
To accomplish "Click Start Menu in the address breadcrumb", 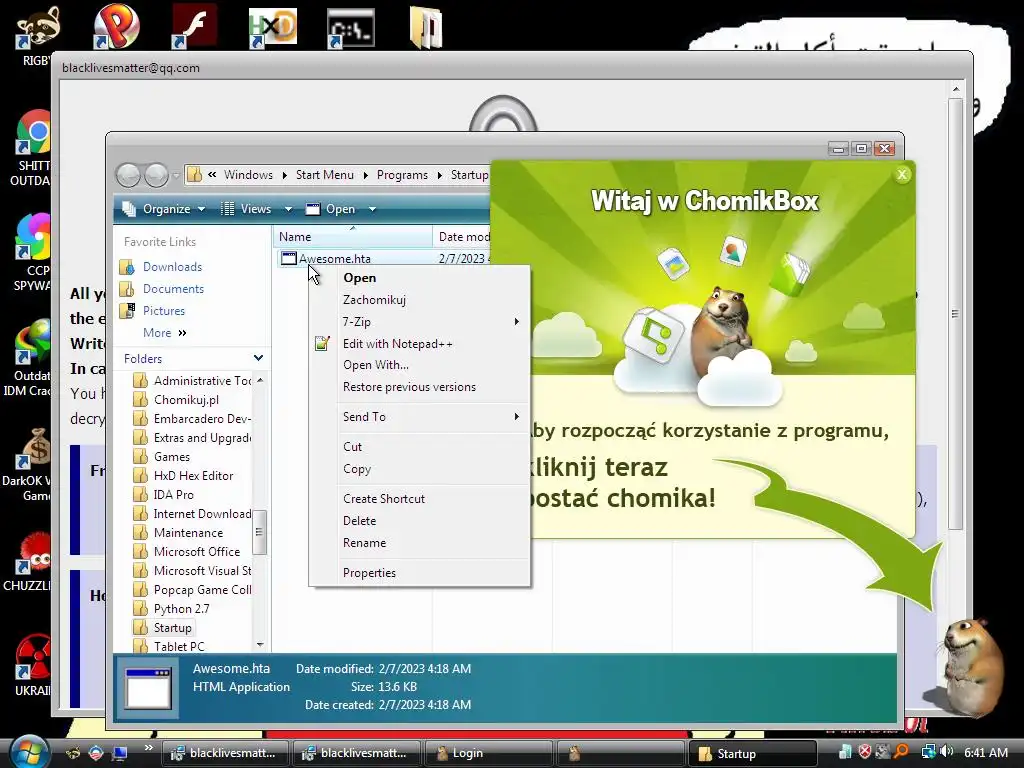I will [x=325, y=175].
